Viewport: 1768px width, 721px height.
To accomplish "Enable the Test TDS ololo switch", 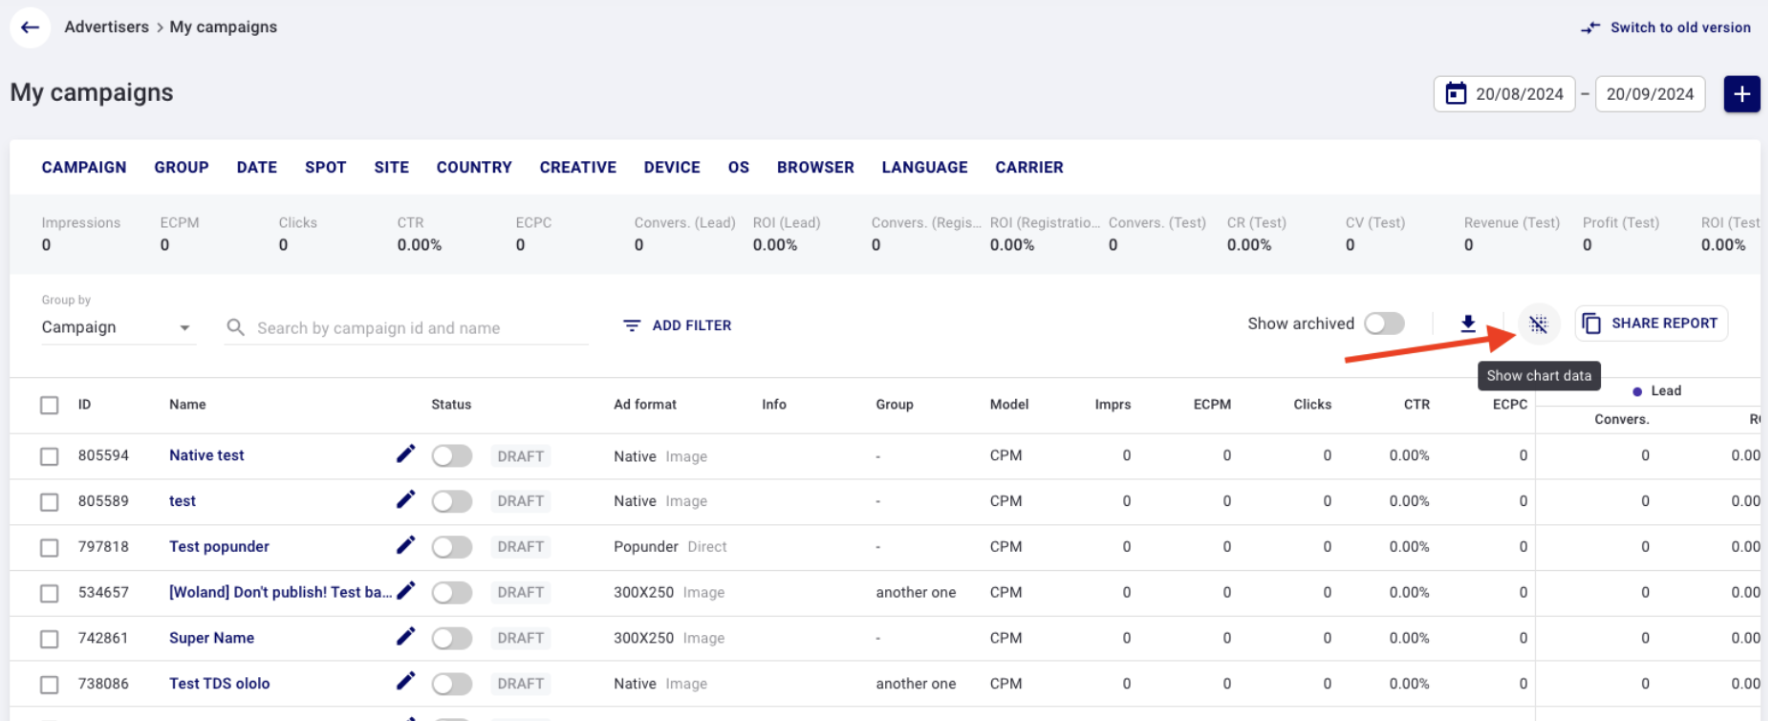I will (x=452, y=684).
